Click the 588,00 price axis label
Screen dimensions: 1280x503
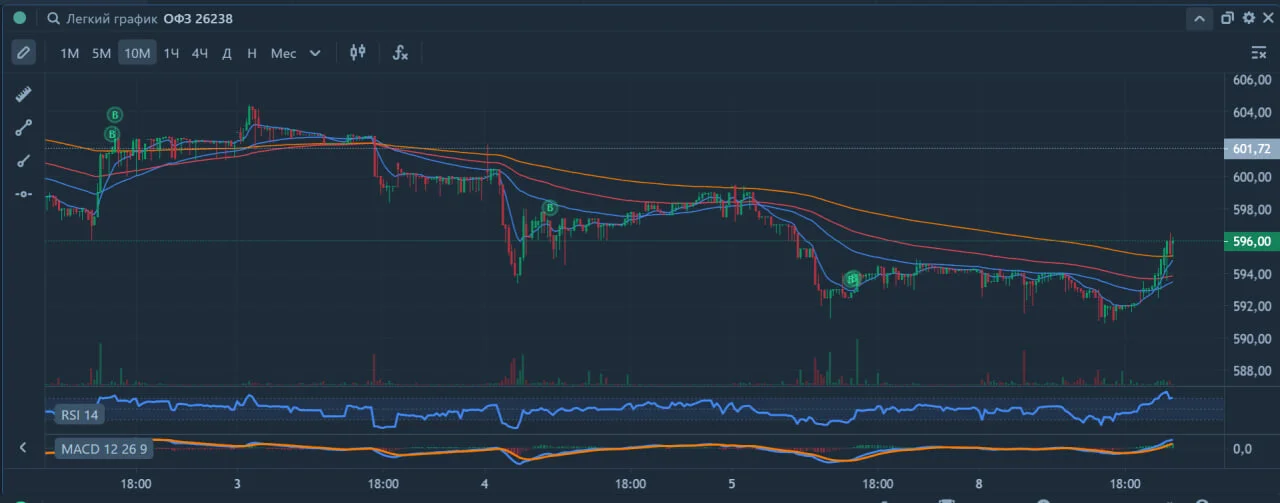(1250, 371)
